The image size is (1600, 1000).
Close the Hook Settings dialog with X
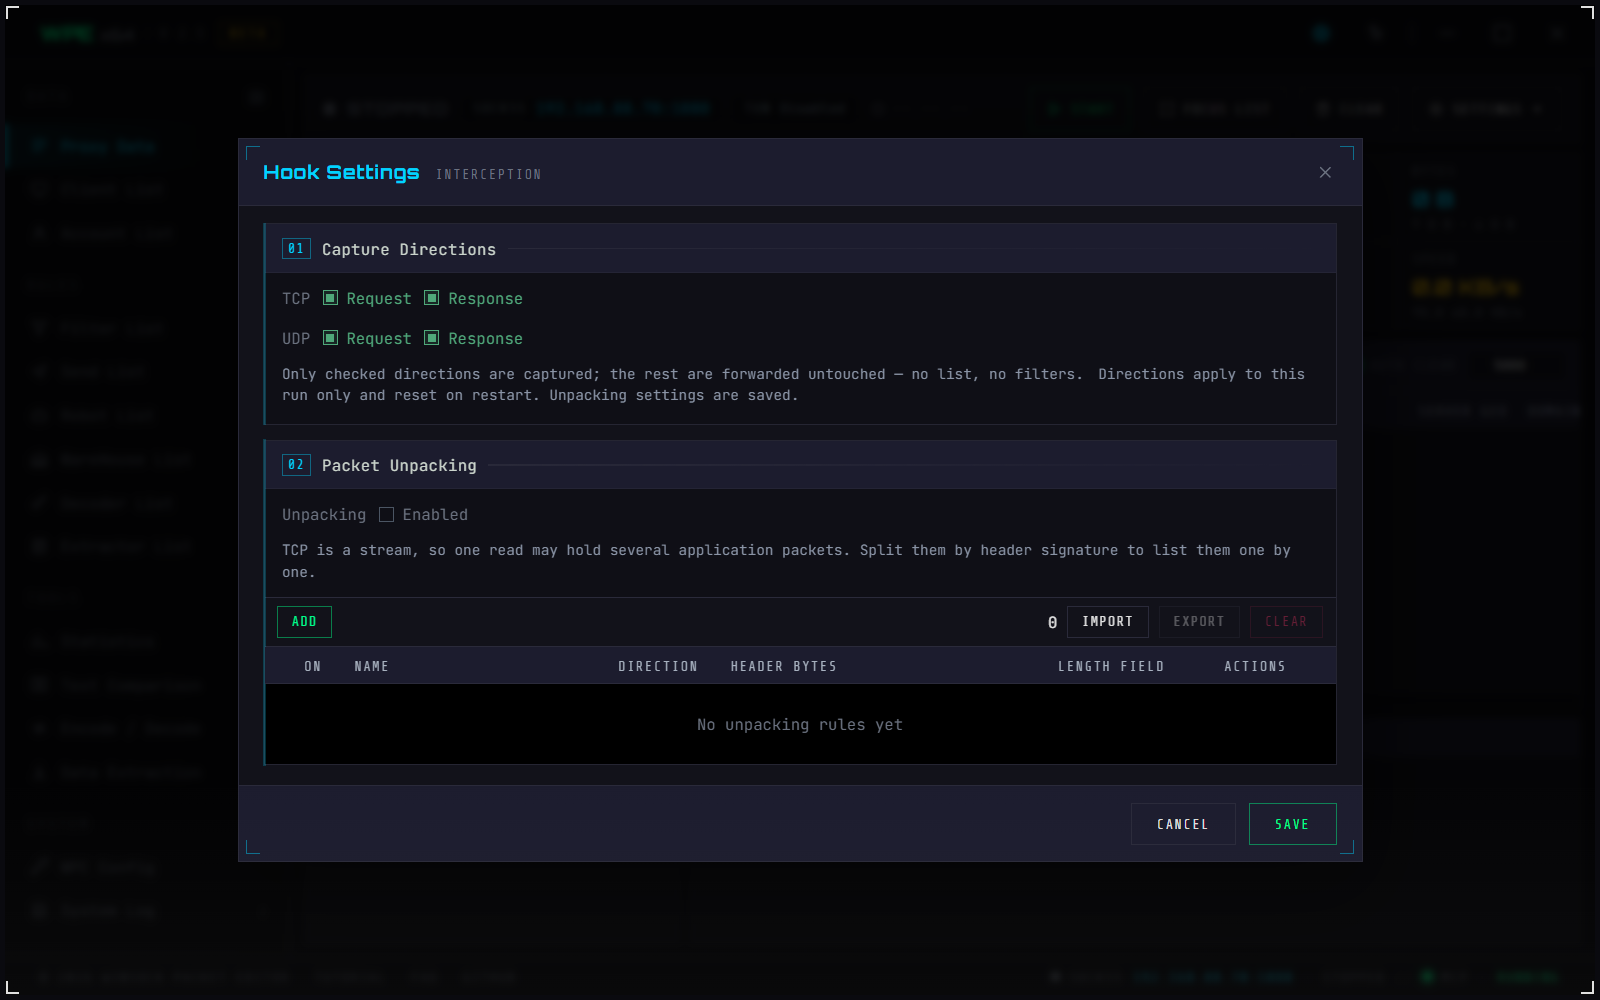point(1325,172)
